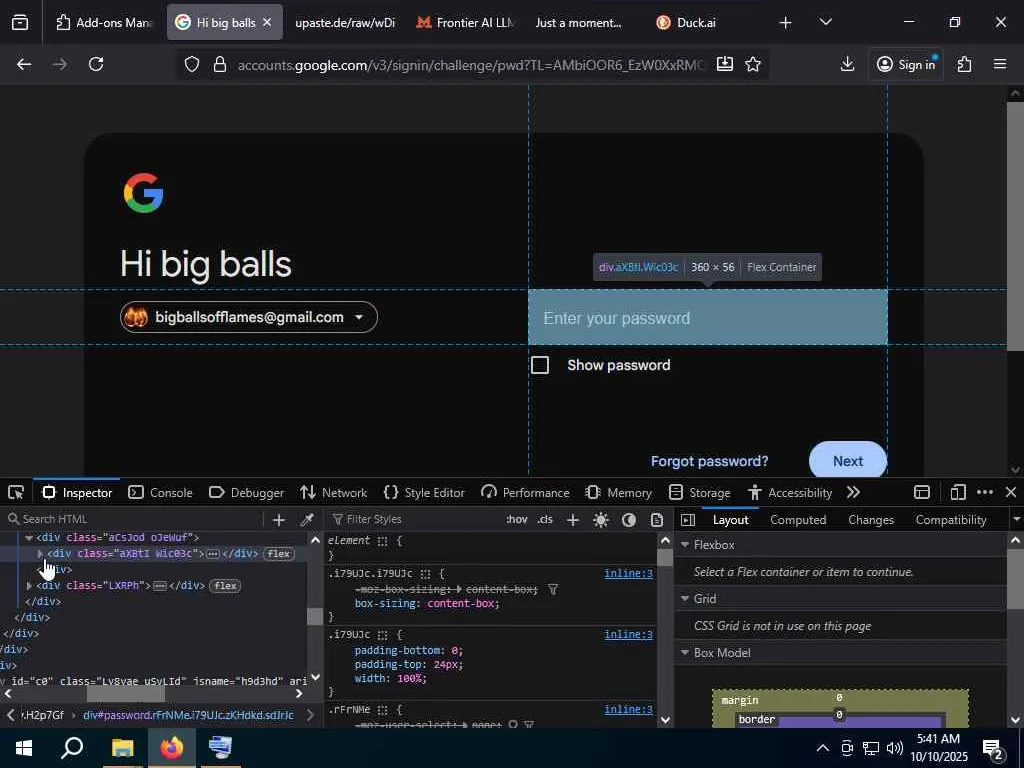Toggle light color scheme simulation
Viewport: 1024px width, 768px height.
601,520
